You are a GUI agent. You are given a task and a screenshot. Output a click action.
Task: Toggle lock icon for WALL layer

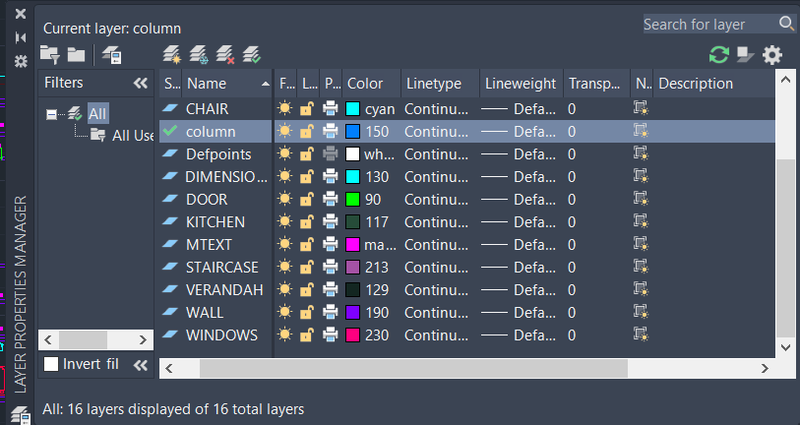coord(307,312)
